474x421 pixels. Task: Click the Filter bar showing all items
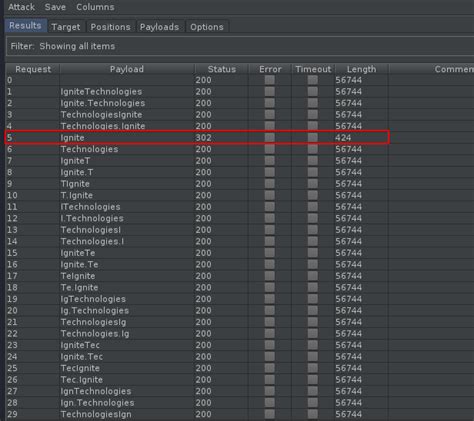pos(240,46)
